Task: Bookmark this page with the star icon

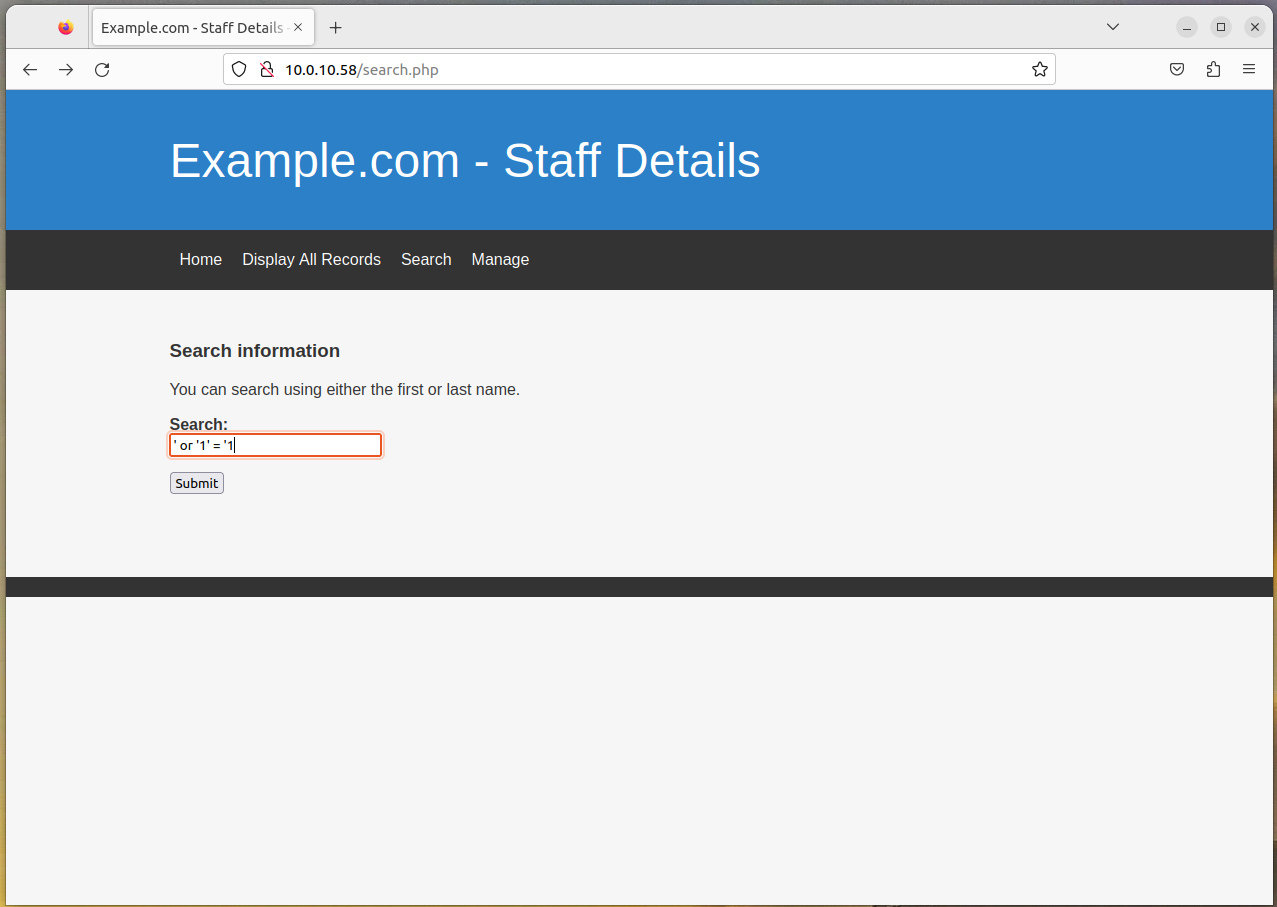Action: click(1039, 70)
